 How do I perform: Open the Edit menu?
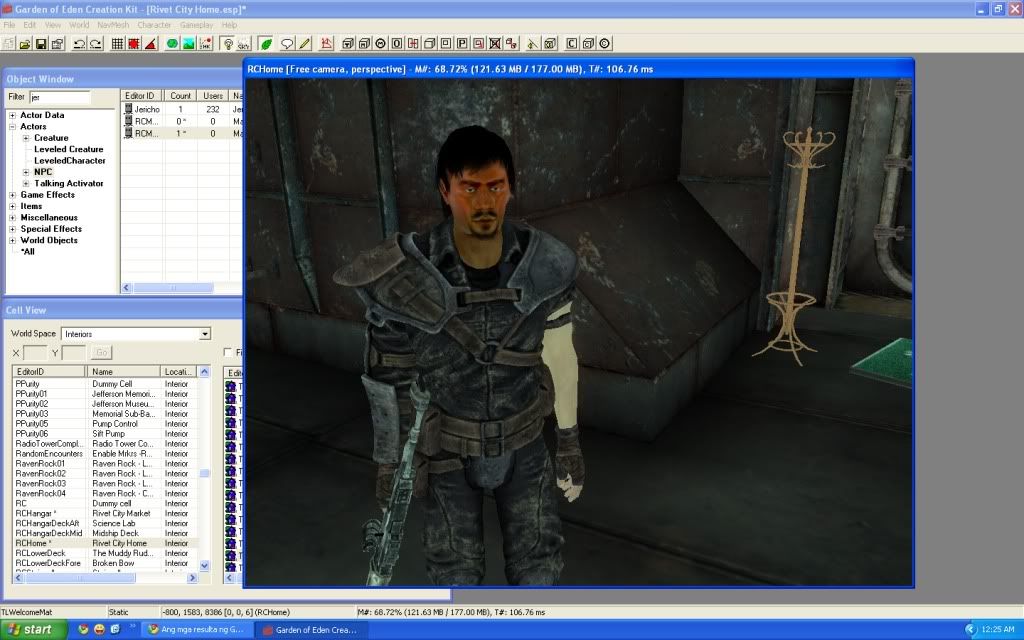pyautogui.click(x=30, y=25)
